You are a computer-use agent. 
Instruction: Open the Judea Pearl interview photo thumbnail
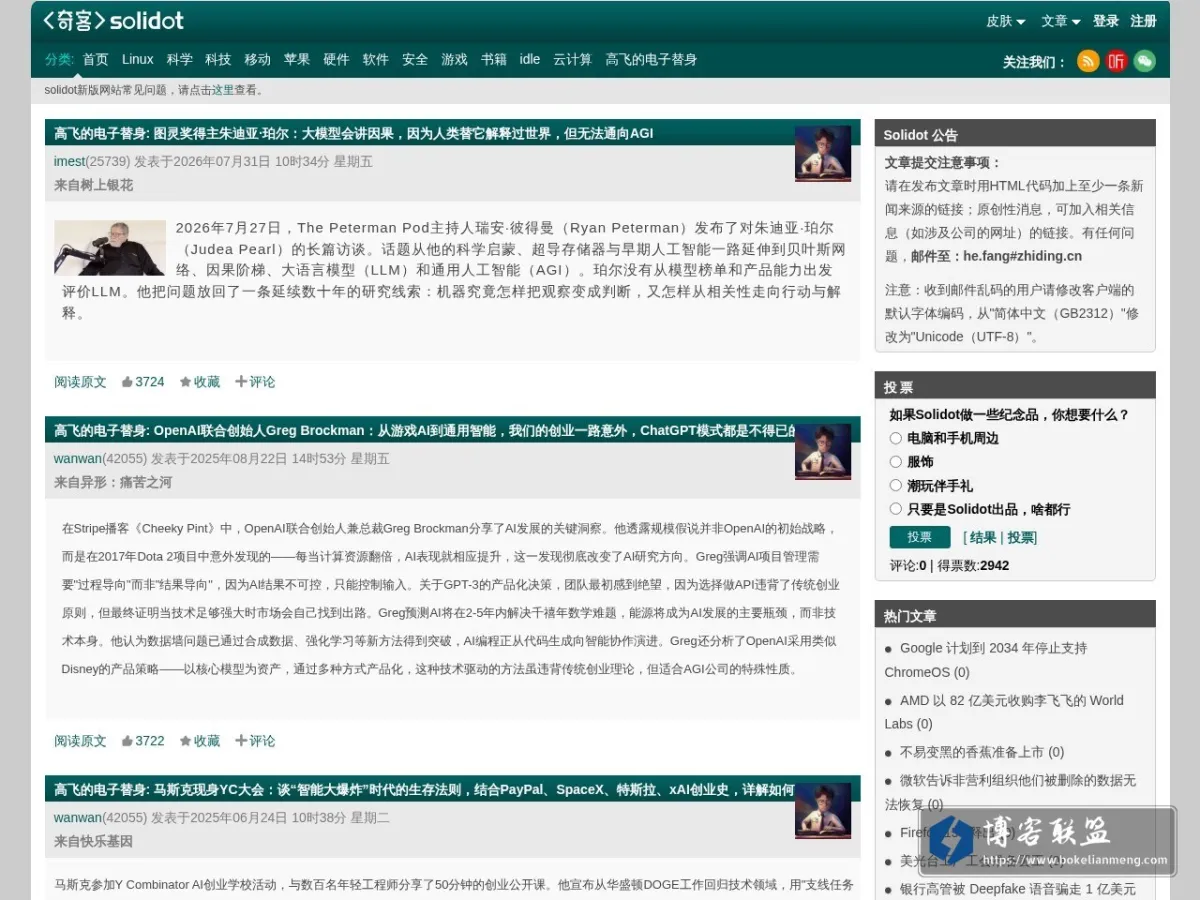pos(110,248)
